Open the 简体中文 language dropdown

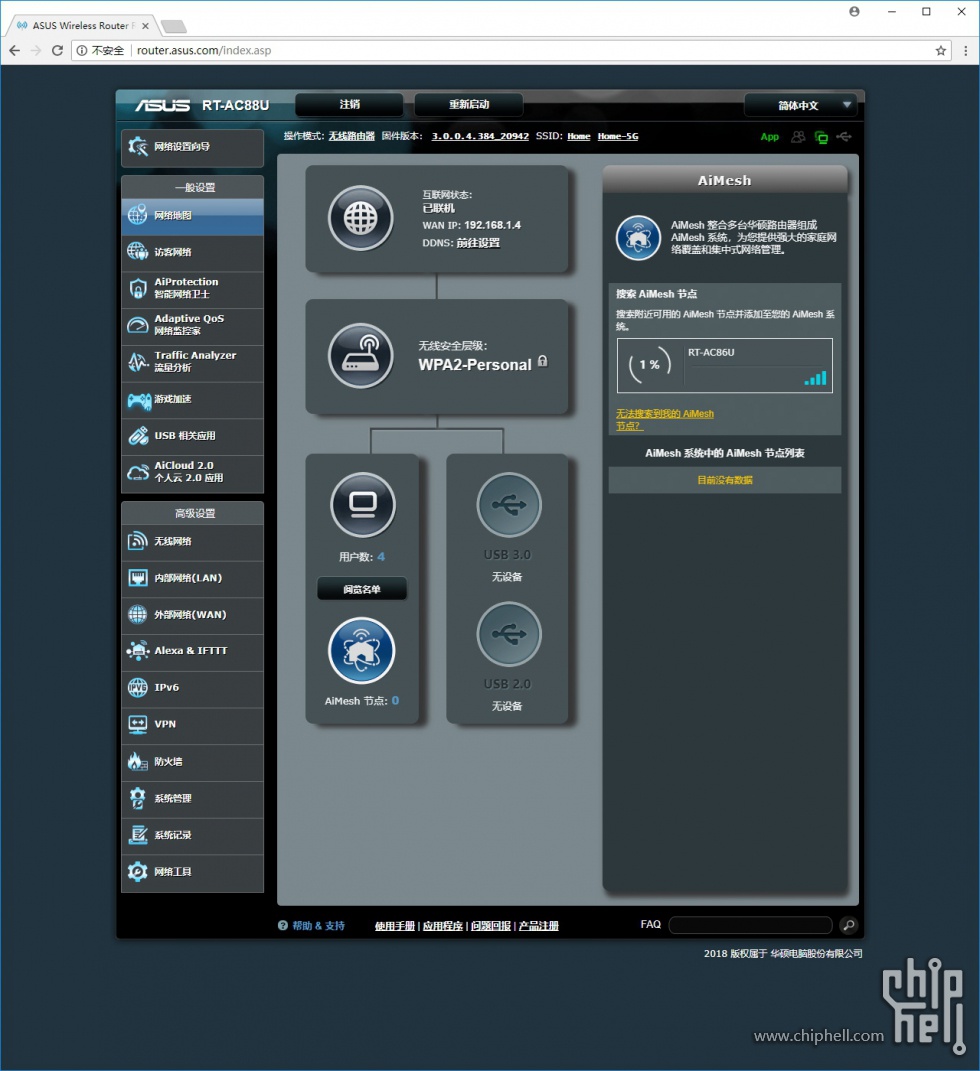(x=803, y=105)
